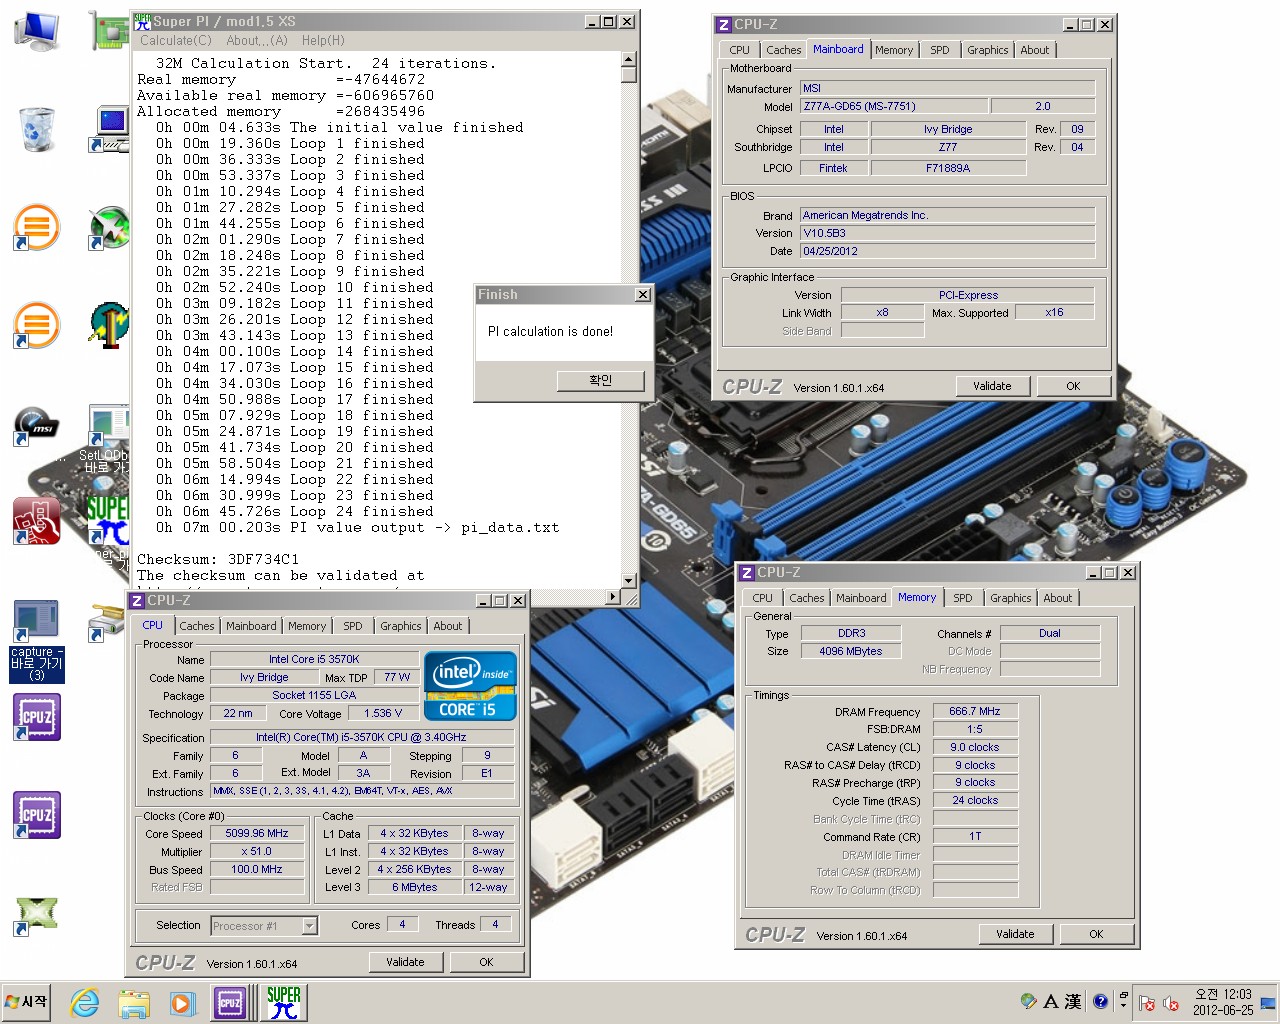Click OK in CPU-Z Processor window

click(486, 962)
